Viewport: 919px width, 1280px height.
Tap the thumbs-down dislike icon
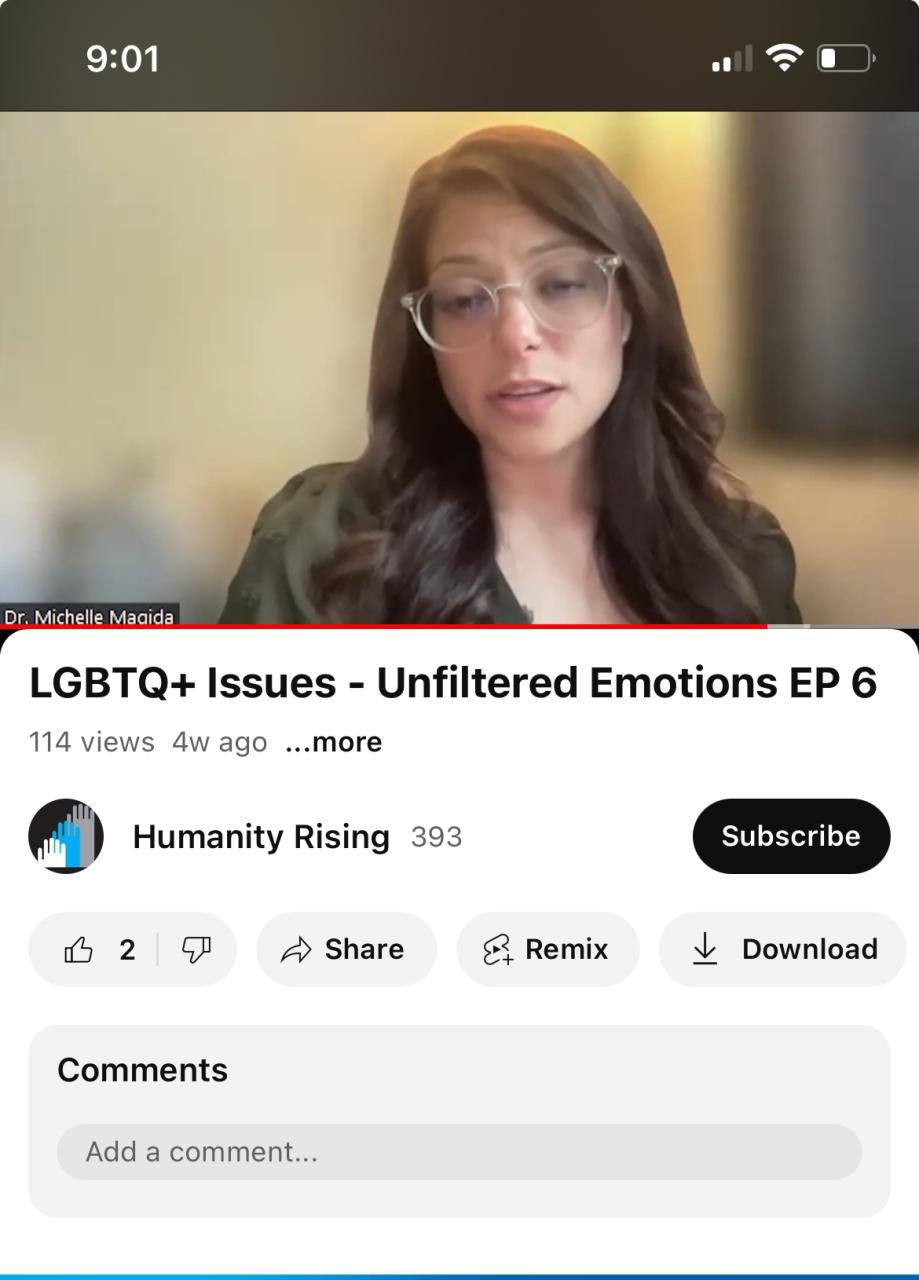(x=196, y=949)
